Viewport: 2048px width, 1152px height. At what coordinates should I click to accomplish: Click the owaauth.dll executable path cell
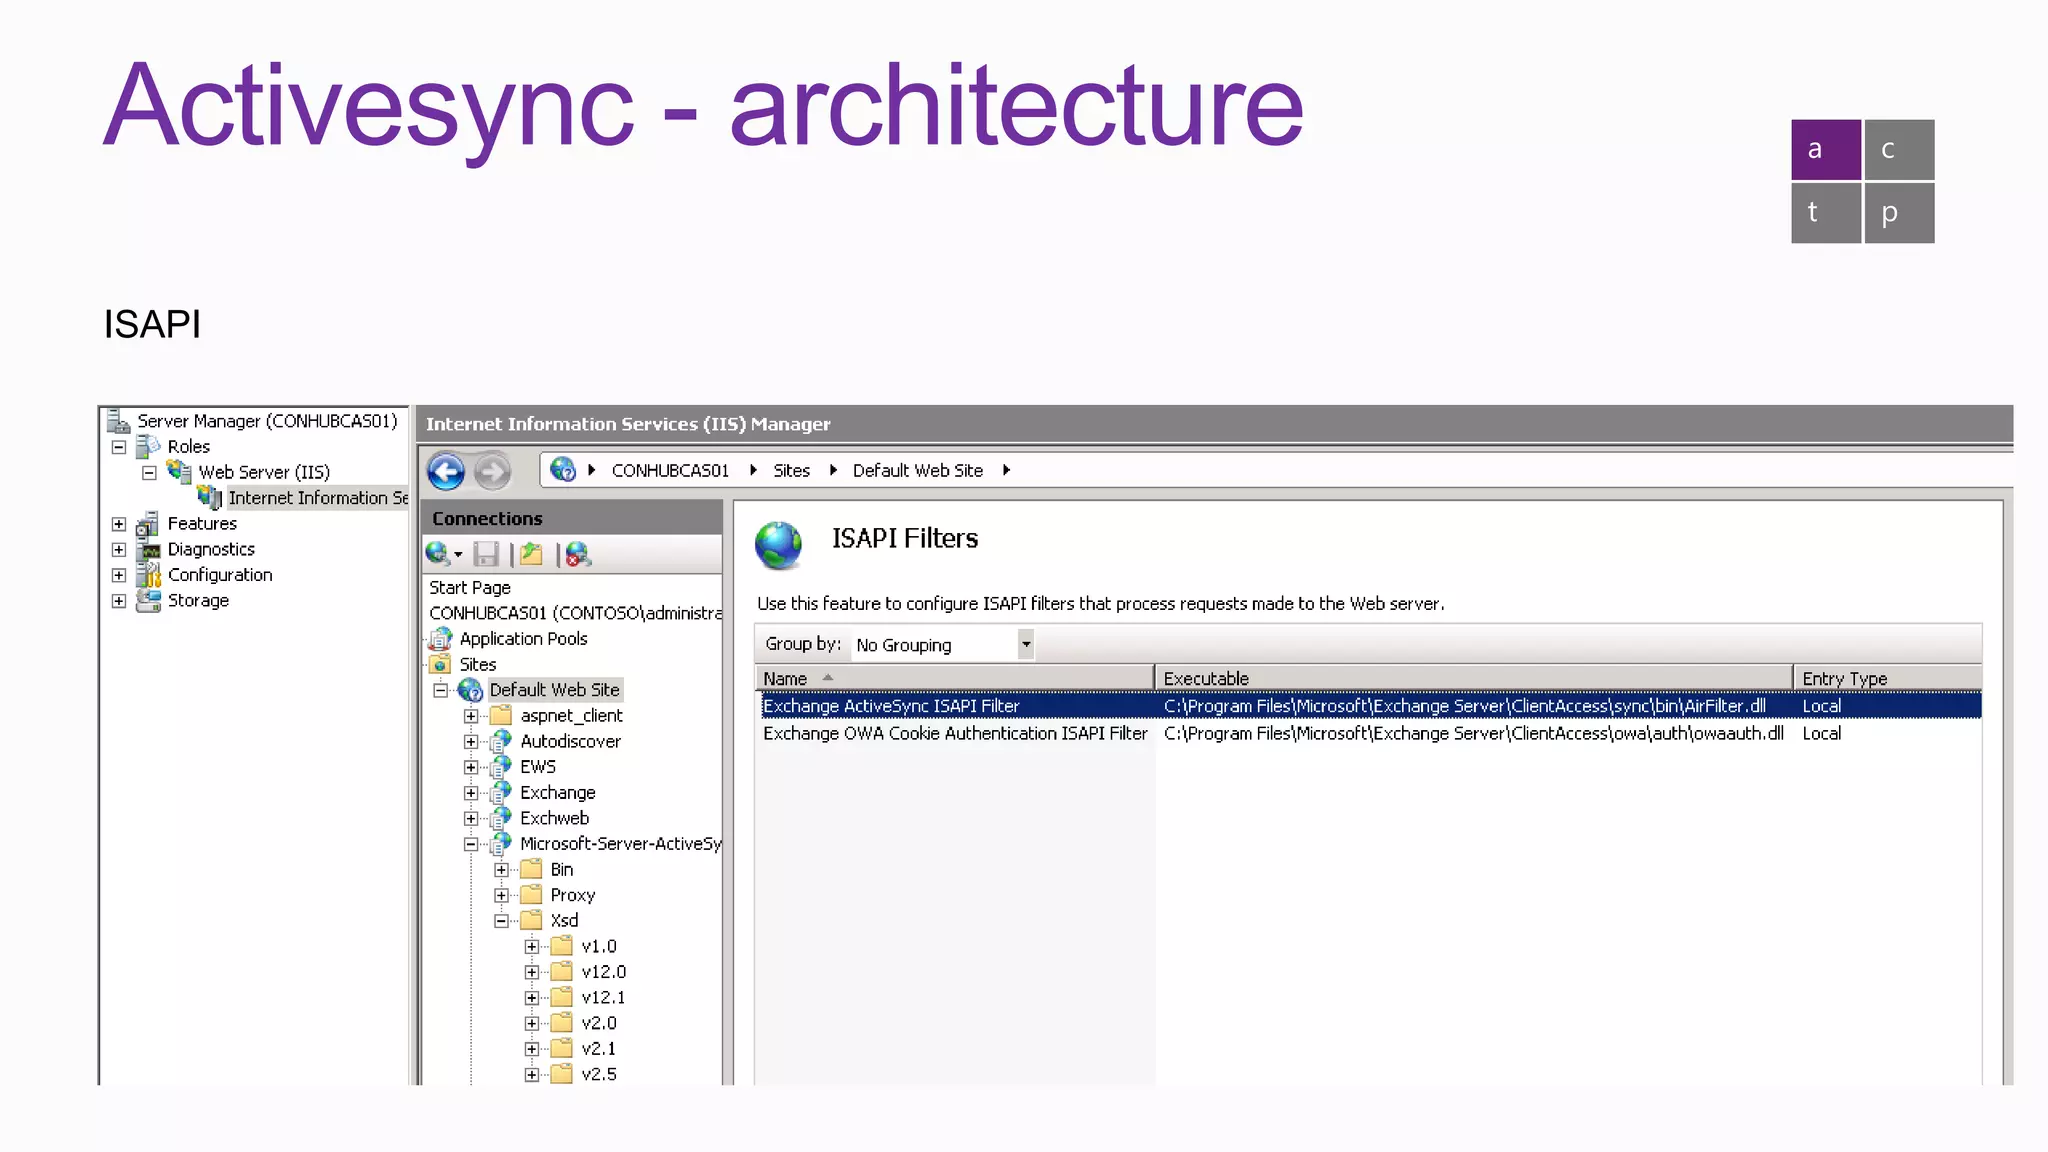pyautogui.click(x=1473, y=733)
